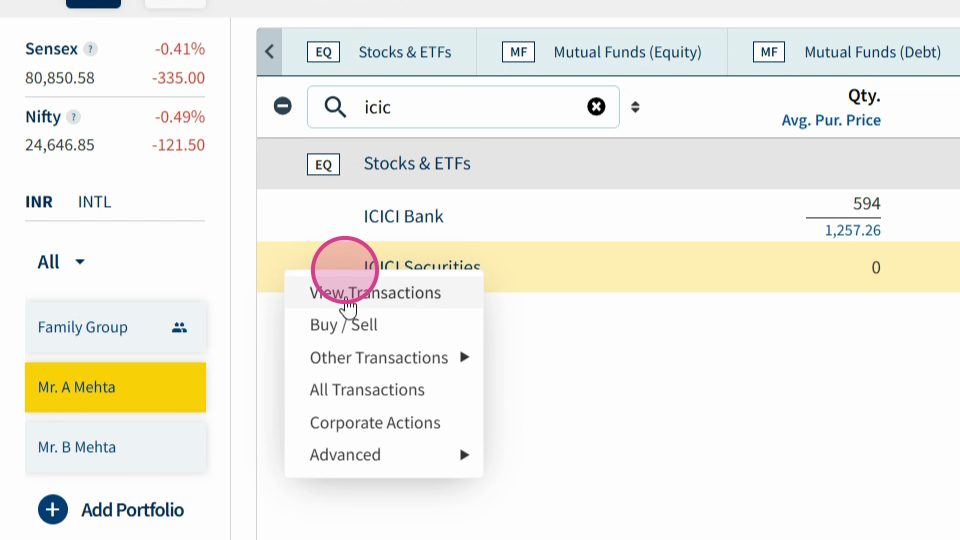Click the Family Group people icon
Image resolution: width=960 pixels, height=540 pixels.
179,328
